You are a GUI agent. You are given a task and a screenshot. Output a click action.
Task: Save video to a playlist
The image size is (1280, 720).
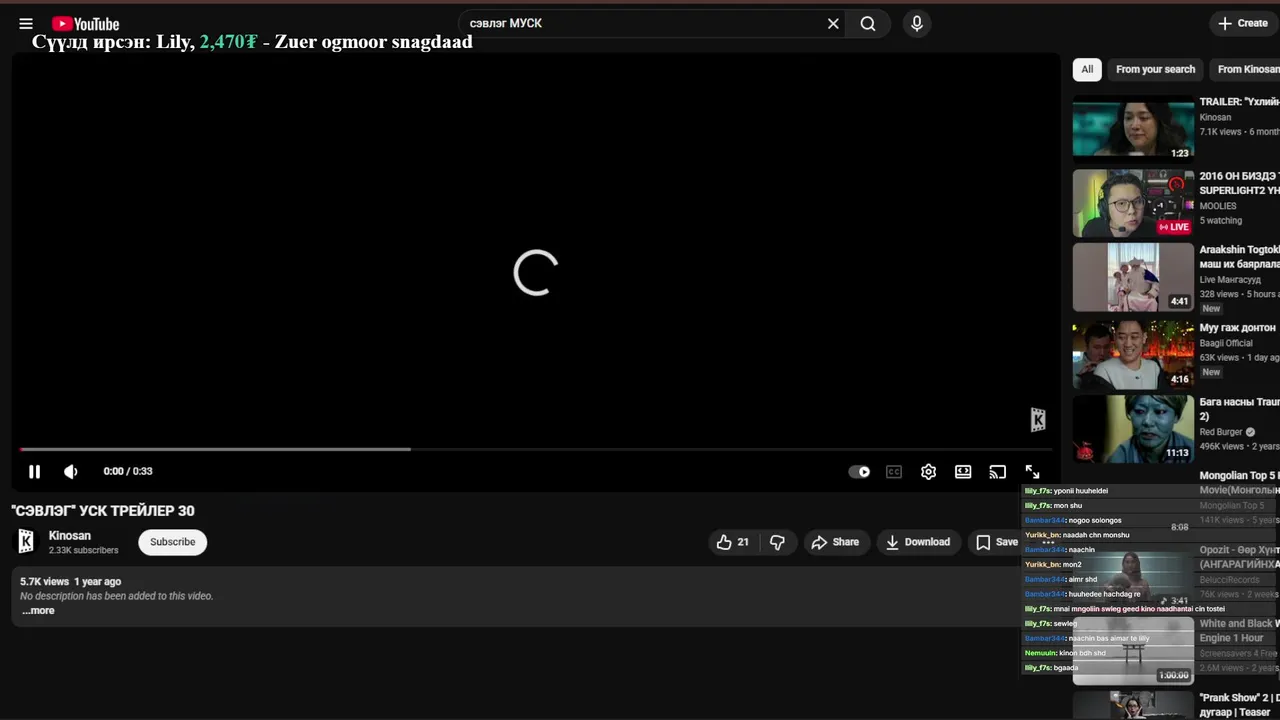click(x=996, y=542)
